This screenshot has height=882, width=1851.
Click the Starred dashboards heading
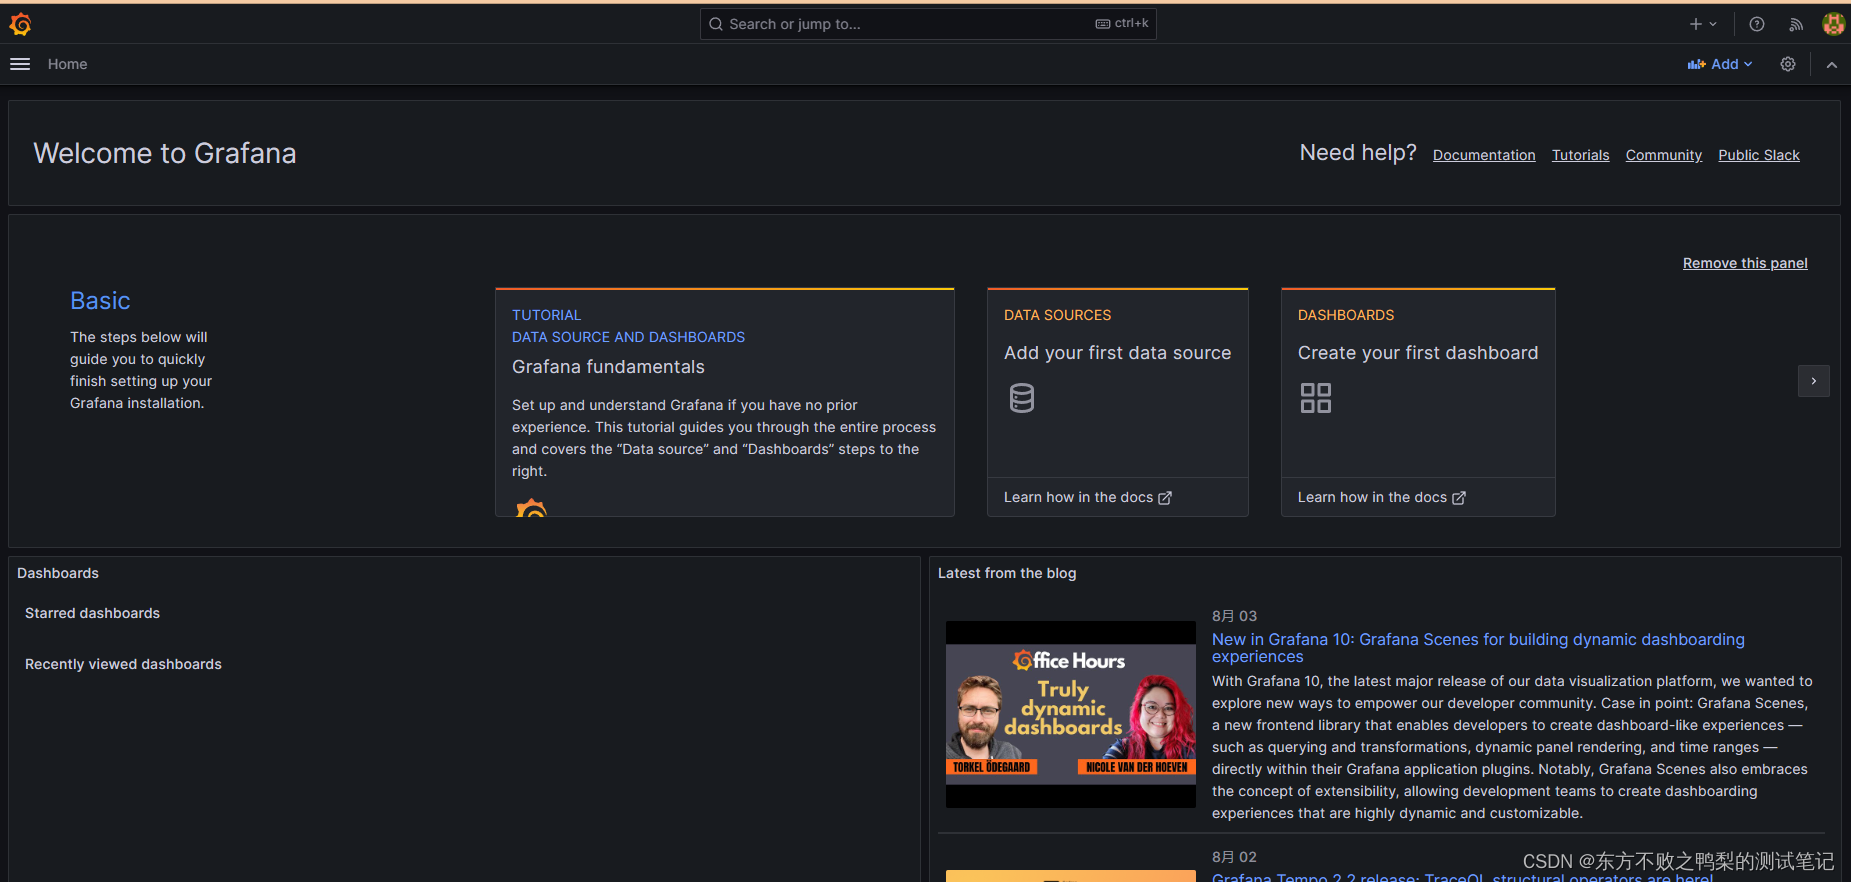click(92, 613)
